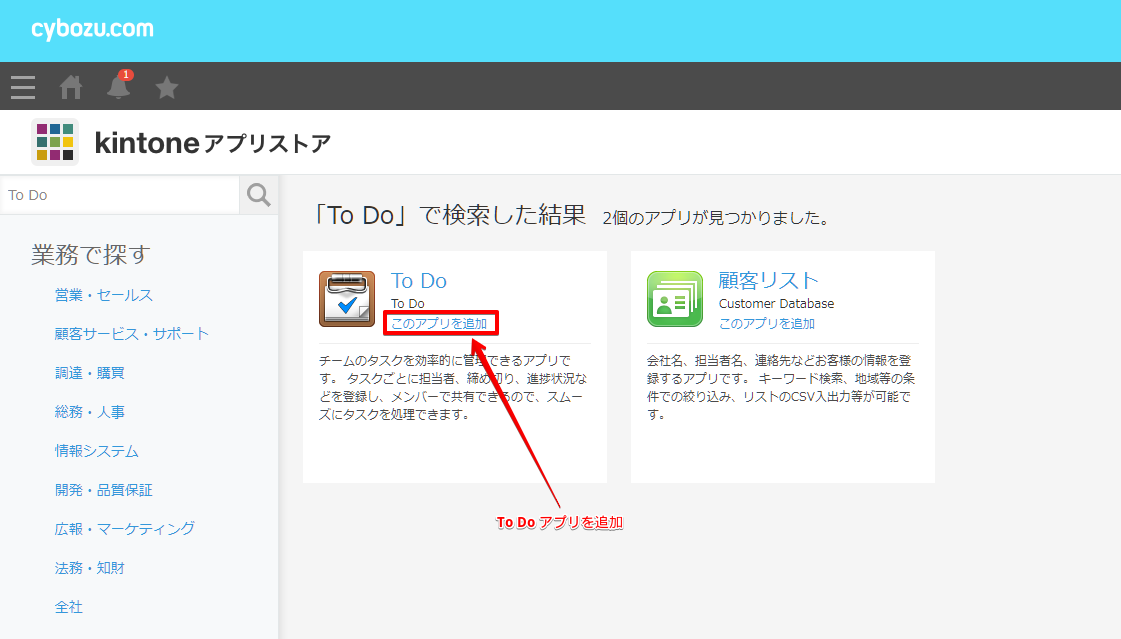
Task: Click the home icon in the gray toolbar
Action: coord(70,87)
